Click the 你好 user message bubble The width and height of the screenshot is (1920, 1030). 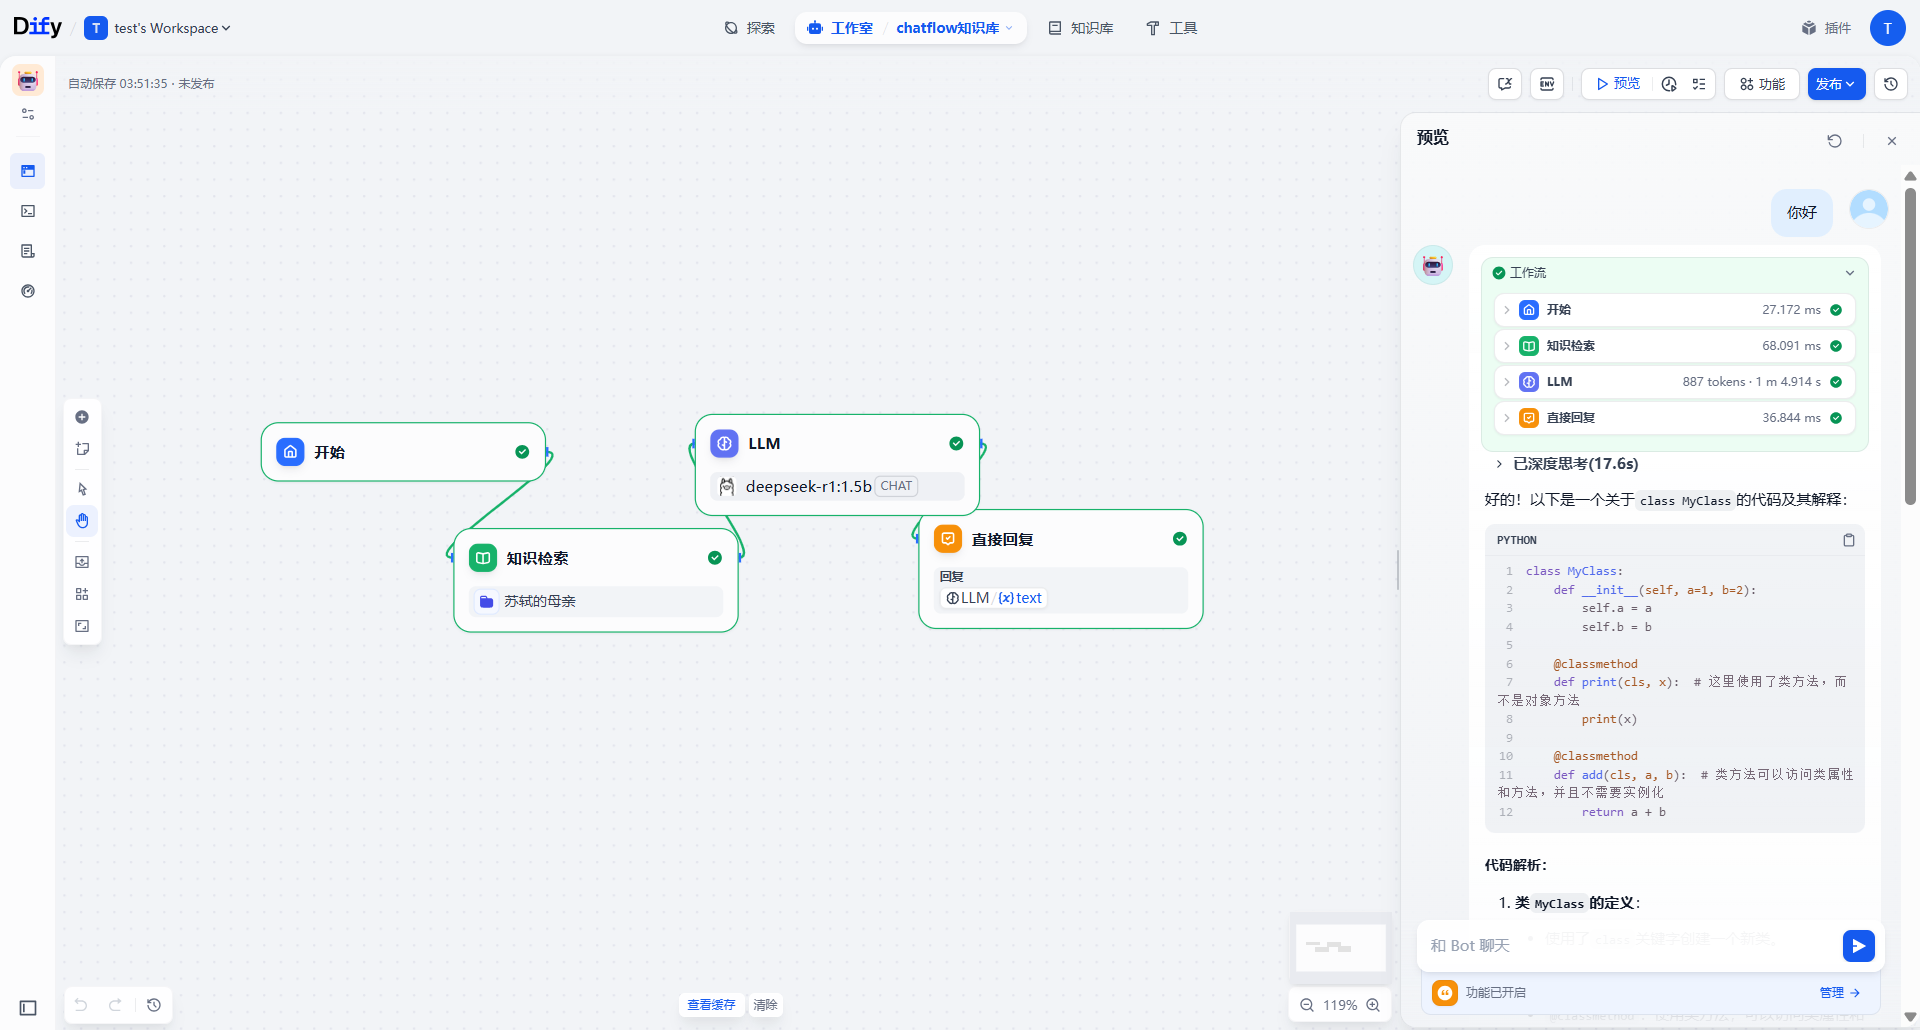point(1802,213)
